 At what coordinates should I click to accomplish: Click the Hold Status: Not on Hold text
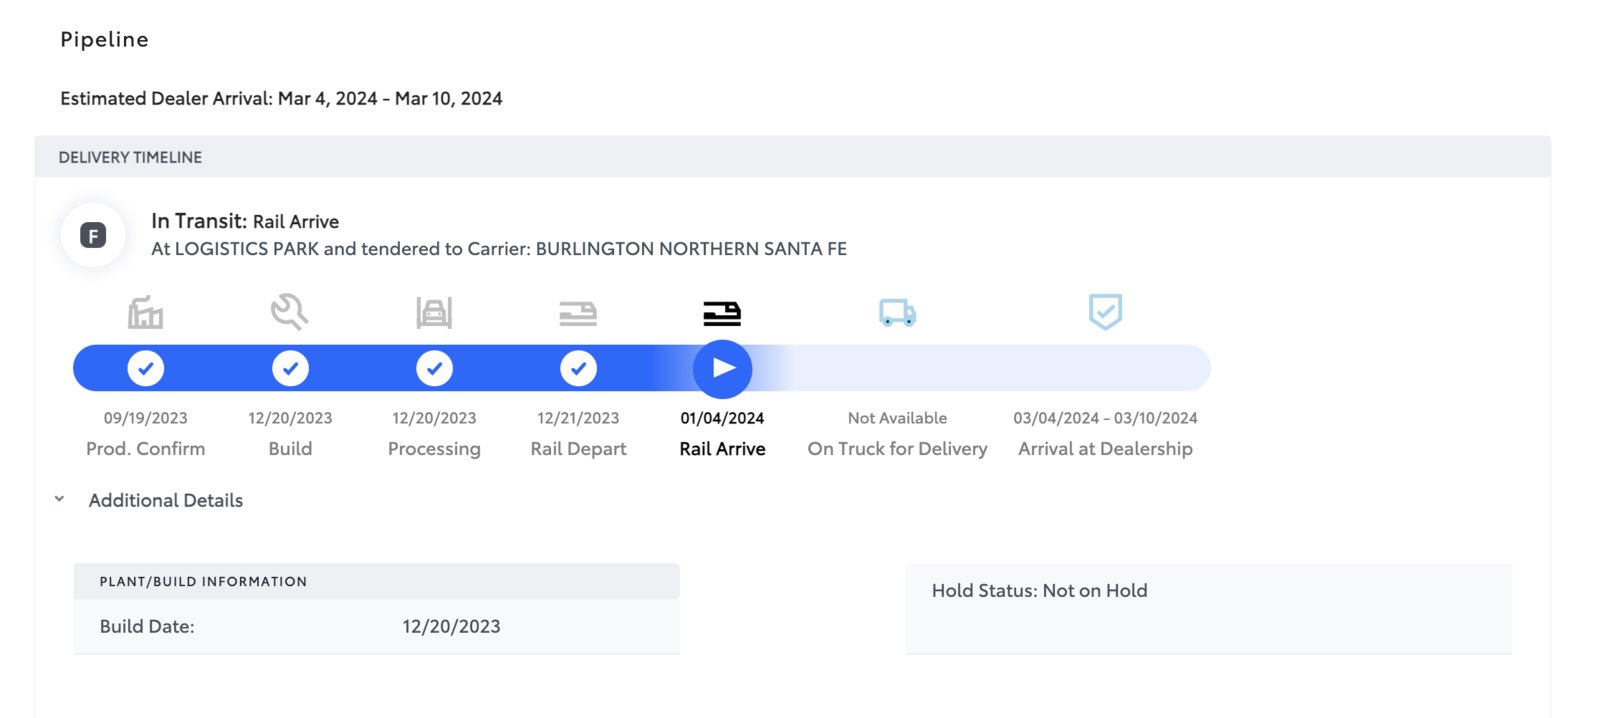point(1039,591)
